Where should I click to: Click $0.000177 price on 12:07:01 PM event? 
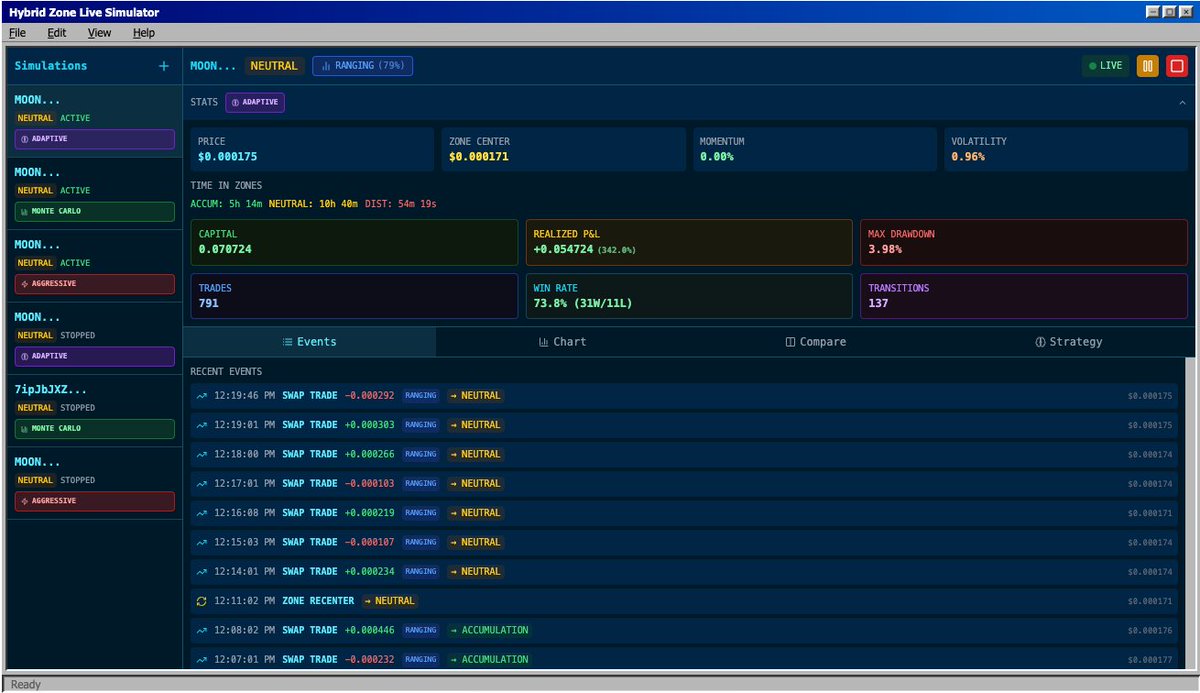[x=1150, y=660]
